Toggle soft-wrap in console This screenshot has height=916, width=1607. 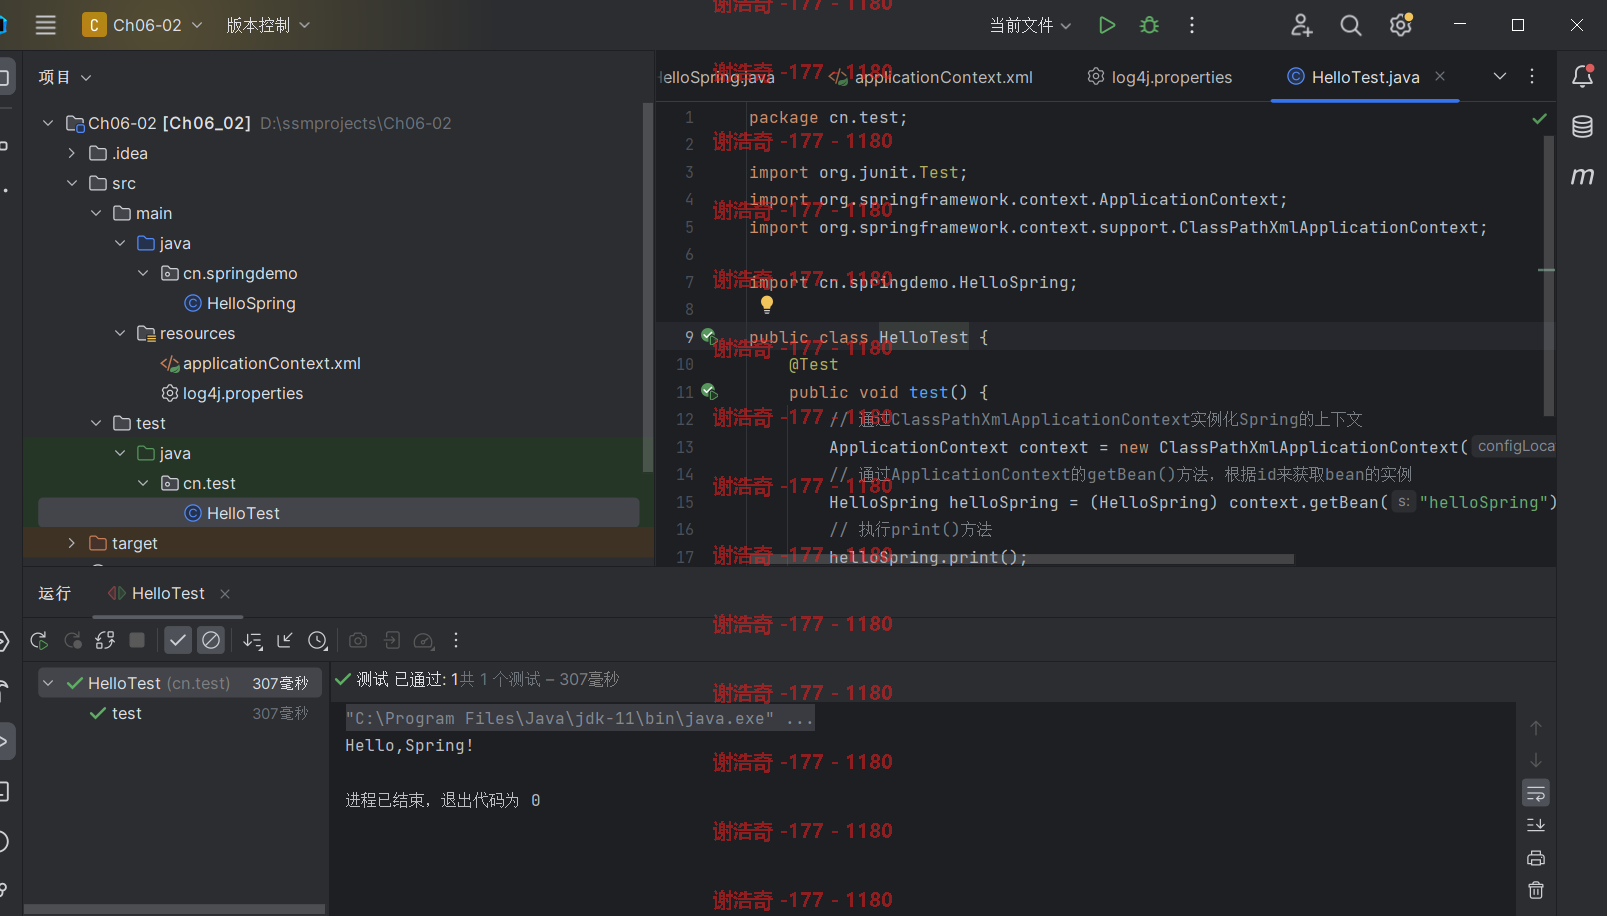coord(1536,793)
